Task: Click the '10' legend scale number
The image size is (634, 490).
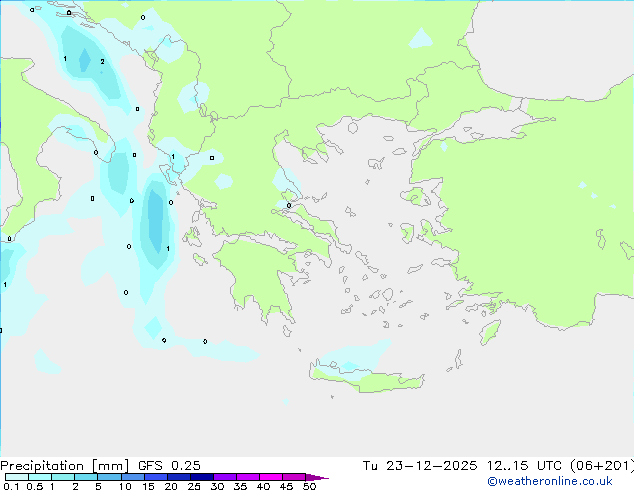Action: click(x=125, y=486)
